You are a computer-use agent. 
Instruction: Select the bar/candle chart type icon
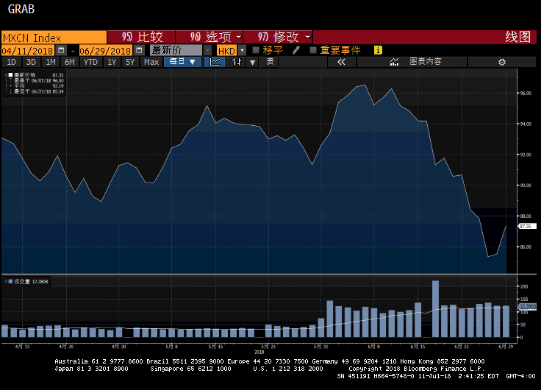237,62
